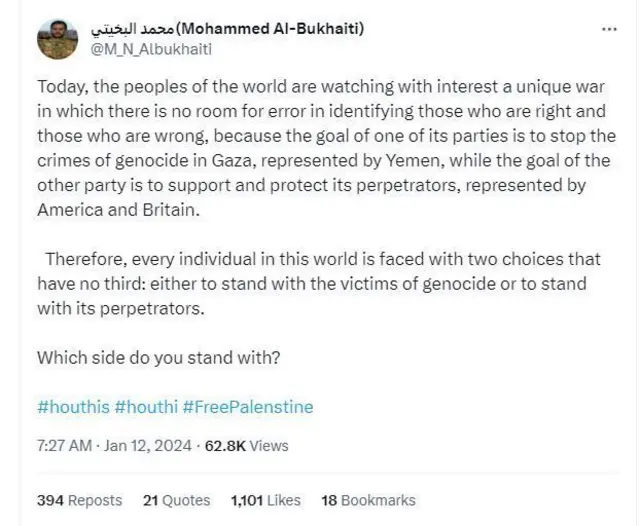The width and height of the screenshot is (640, 526).
Task: Show the 1,101 Likes list
Action: coord(265,500)
